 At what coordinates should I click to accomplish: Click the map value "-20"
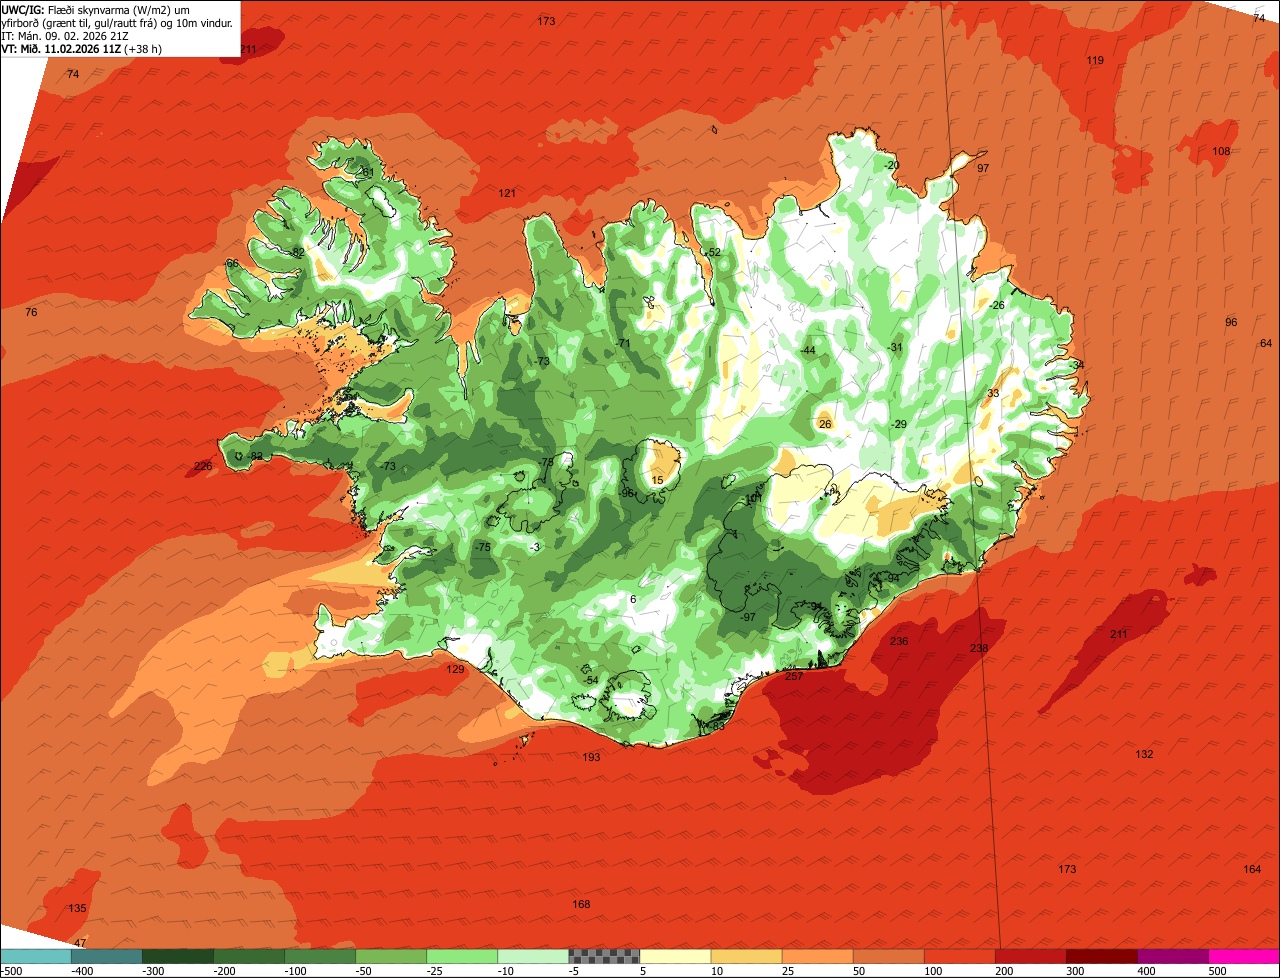tap(891, 165)
